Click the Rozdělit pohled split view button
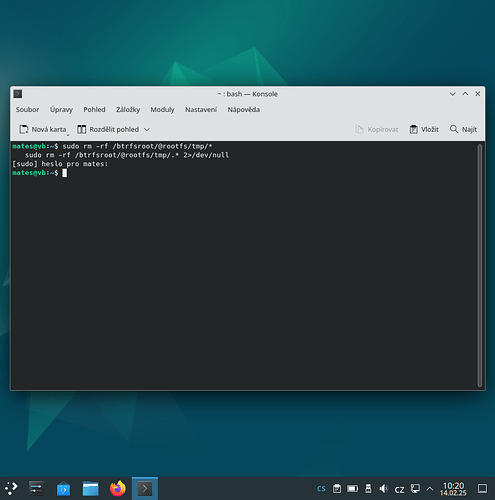 pyautogui.click(x=108, y=129)
